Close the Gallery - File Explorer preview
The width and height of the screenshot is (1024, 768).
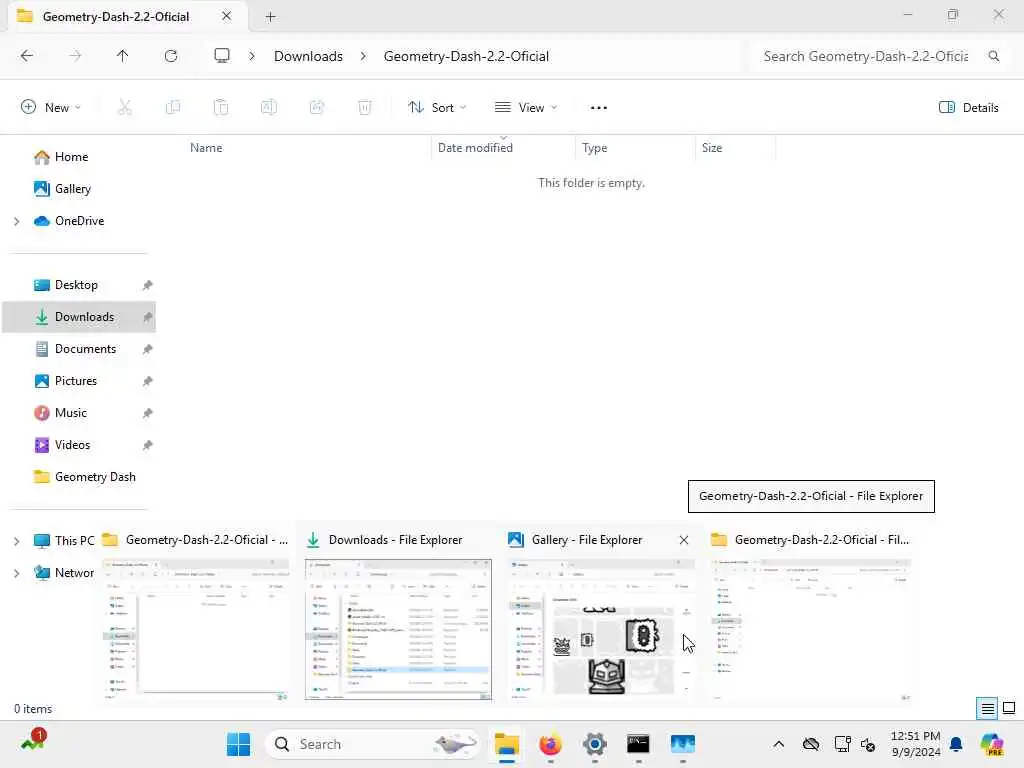[x=684, y=540]
